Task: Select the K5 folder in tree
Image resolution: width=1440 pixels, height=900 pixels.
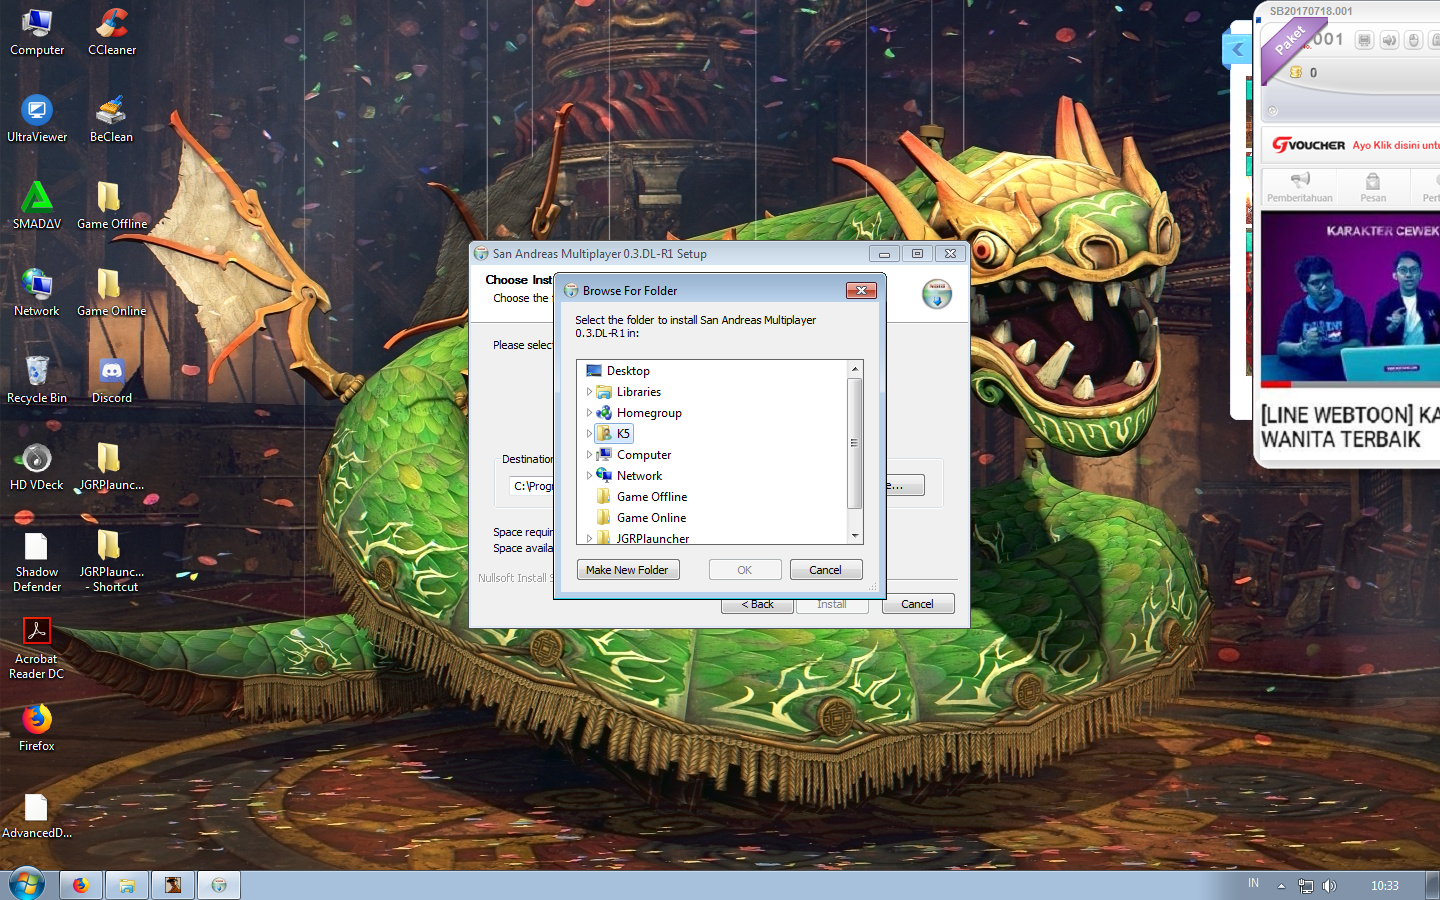Action: (614, 434)
